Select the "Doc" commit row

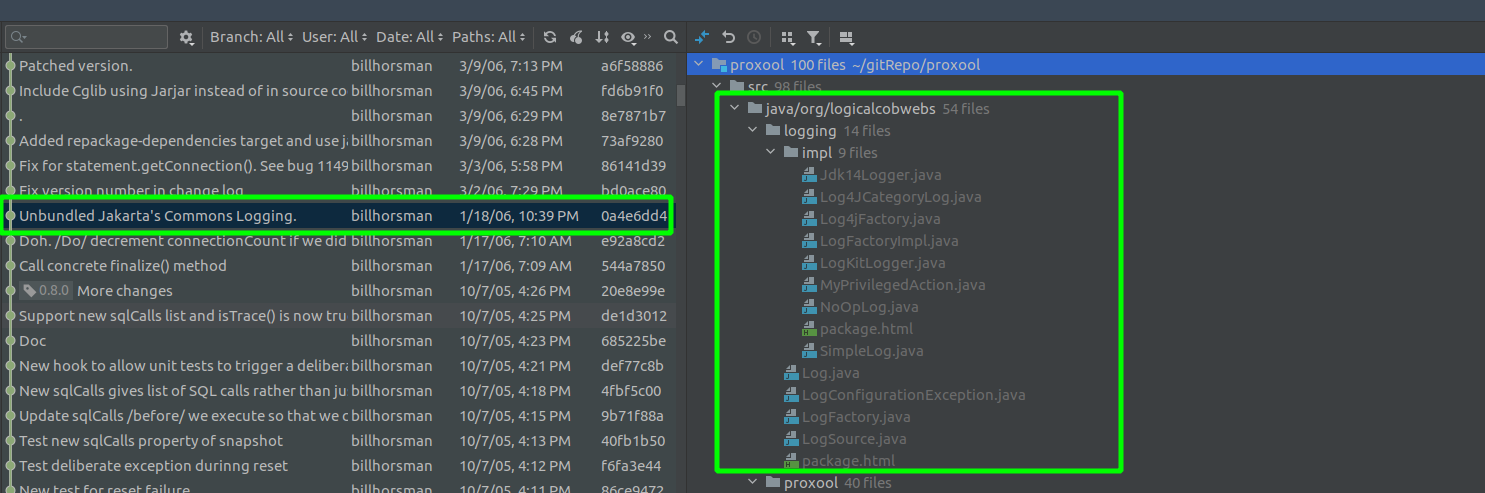(x=339, y=341)
